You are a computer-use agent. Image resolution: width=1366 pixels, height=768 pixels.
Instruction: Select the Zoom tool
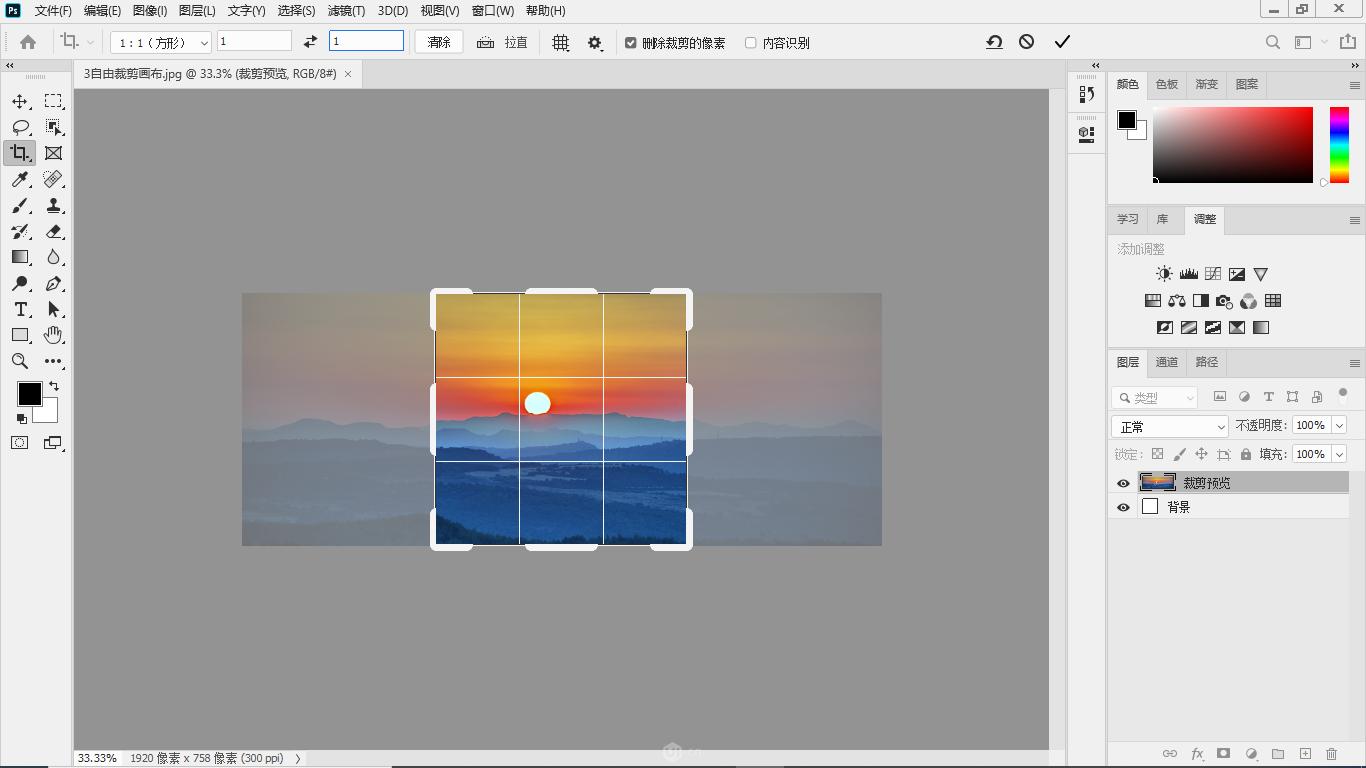[20, 361]
